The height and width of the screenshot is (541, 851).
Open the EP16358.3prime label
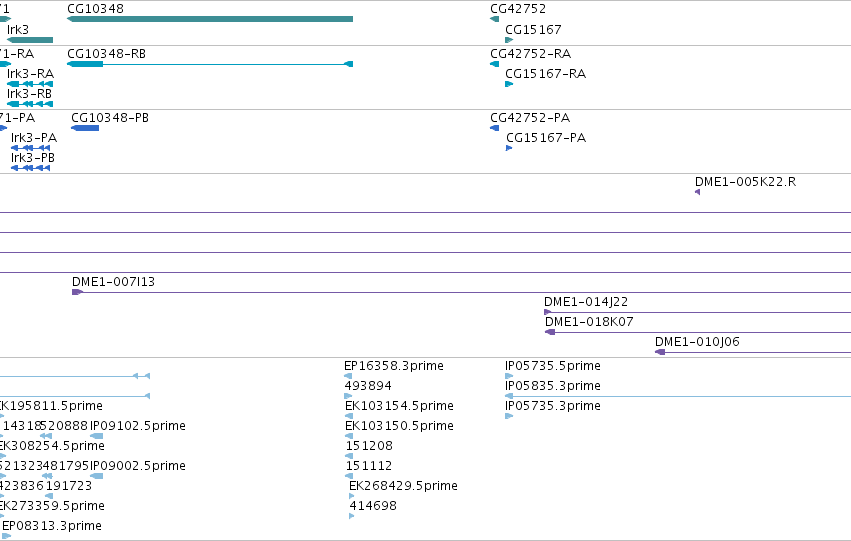click(x=394, y=366)
